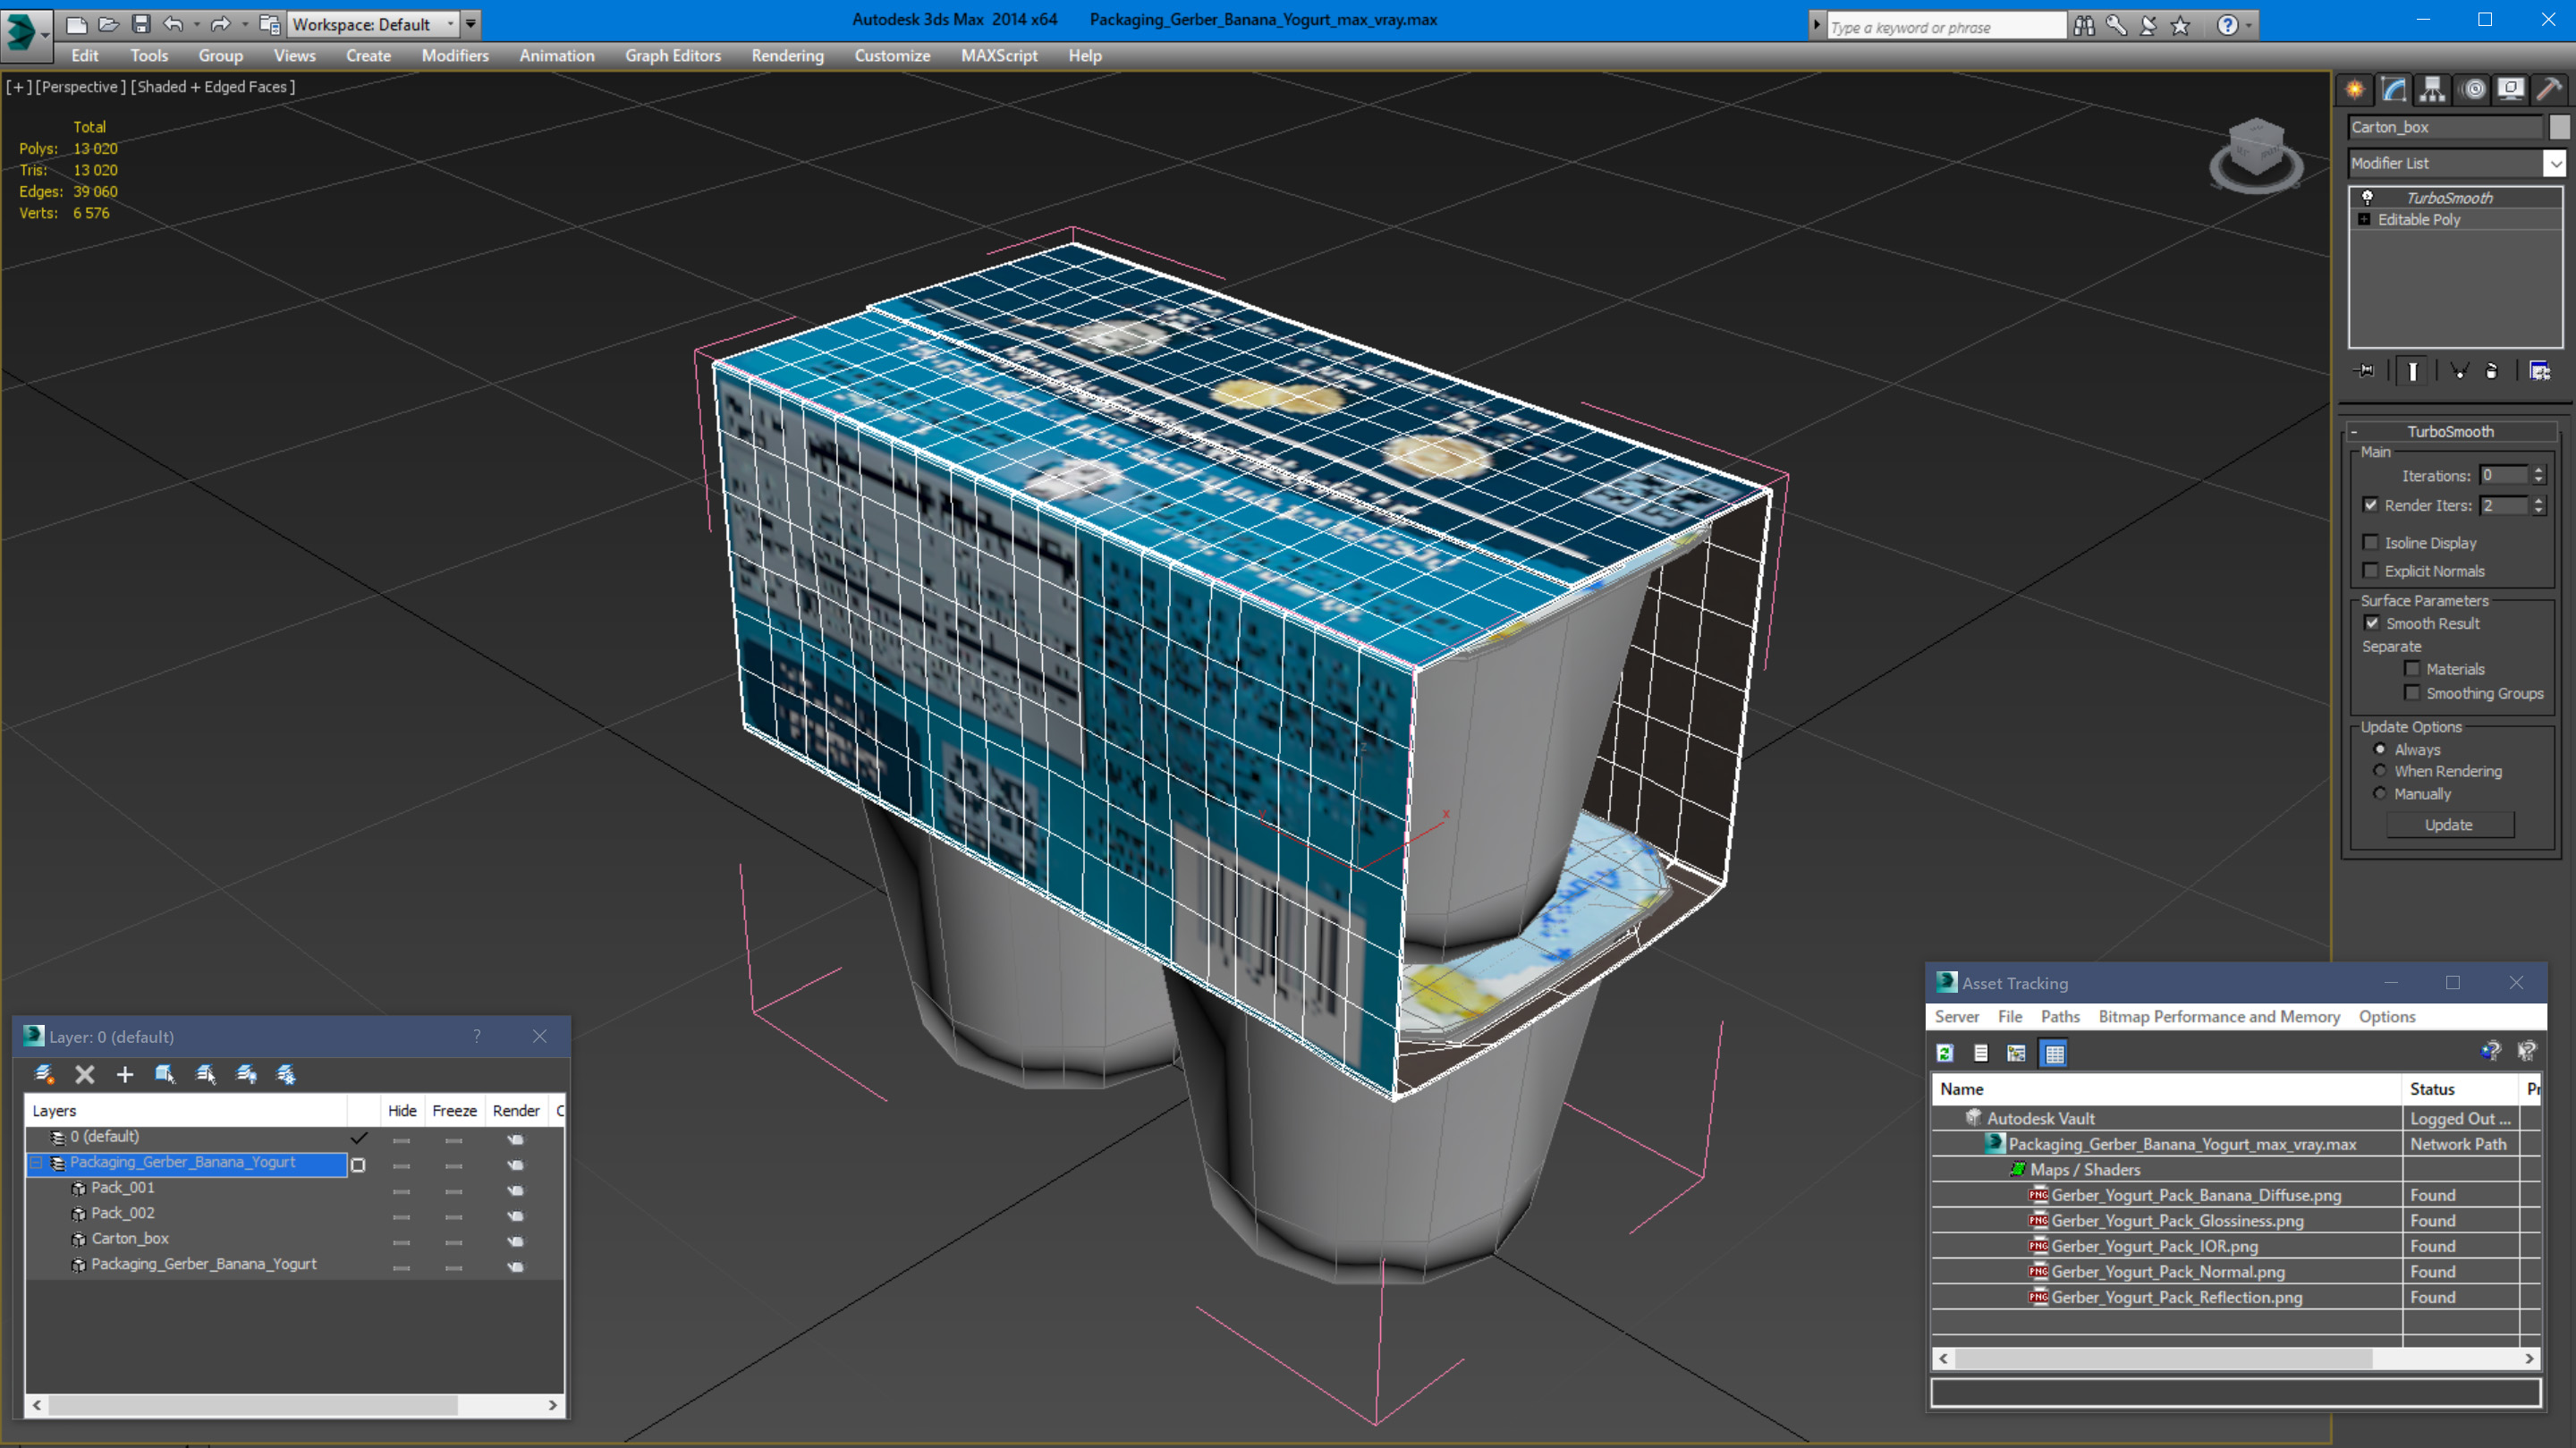This screenshot has width=2576, height=1448.
Task: Click Highlight Selected Objects' Layers icon
Action: click(x=206, y=1074)
